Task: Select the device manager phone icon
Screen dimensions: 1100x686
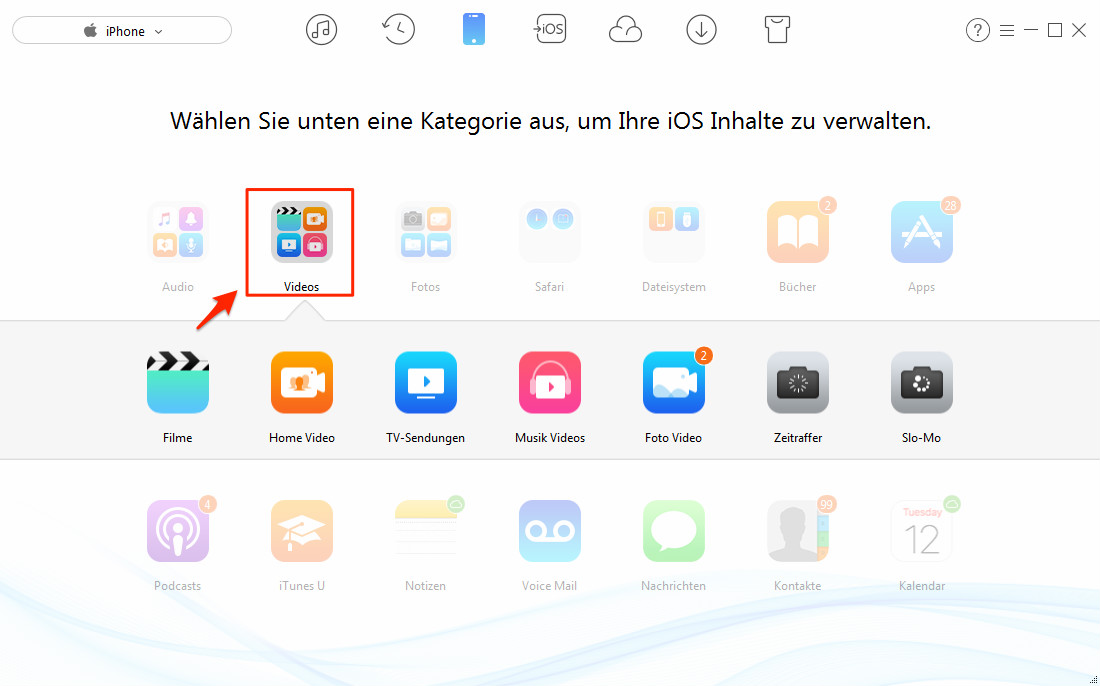Action: point(474,30)
